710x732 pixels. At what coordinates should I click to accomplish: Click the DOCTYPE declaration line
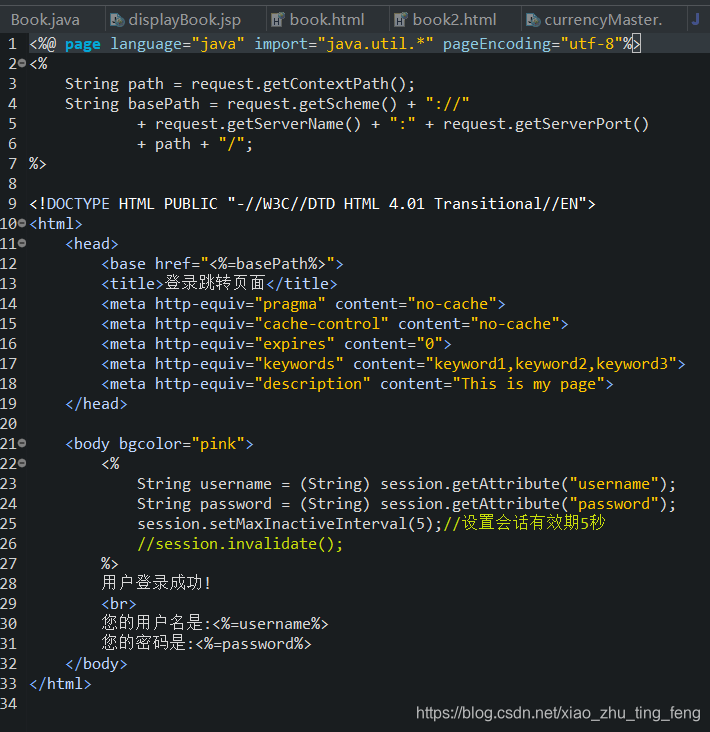click(312, 204)
